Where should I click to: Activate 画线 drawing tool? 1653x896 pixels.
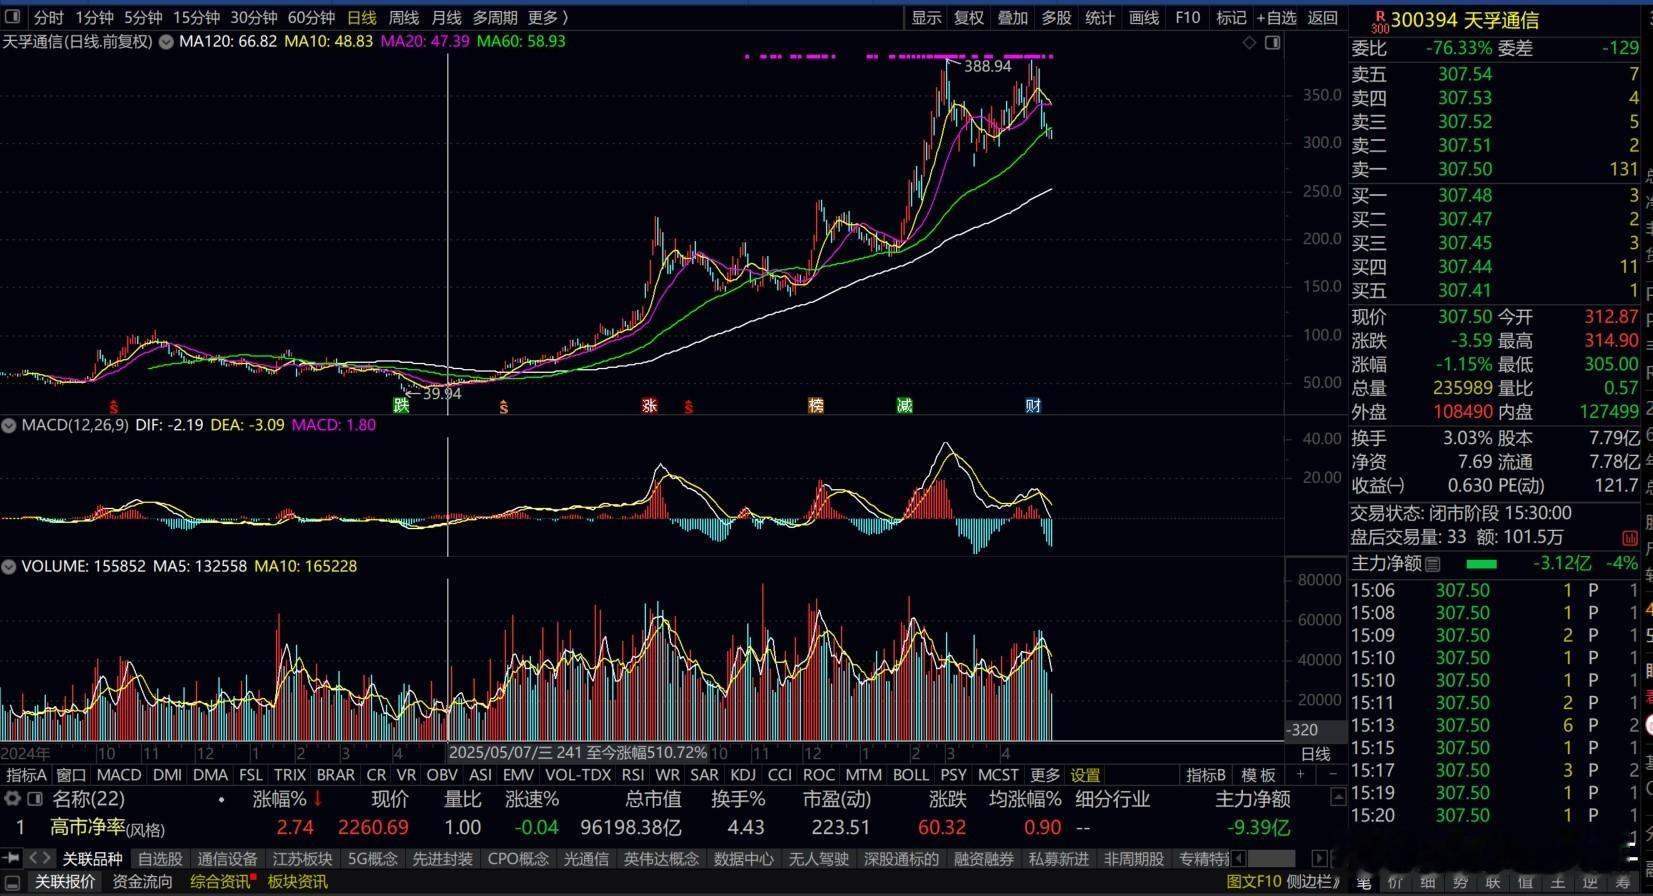1143,17
